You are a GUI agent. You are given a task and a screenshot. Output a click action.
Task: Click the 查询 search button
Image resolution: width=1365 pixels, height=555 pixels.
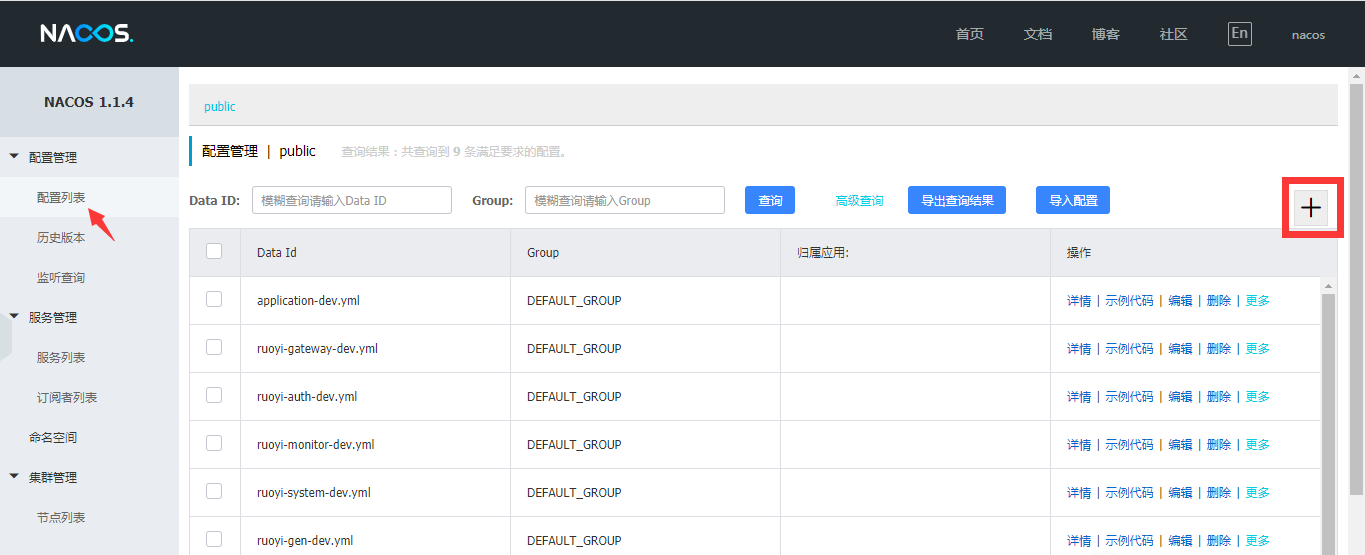(x=770, y=200)
